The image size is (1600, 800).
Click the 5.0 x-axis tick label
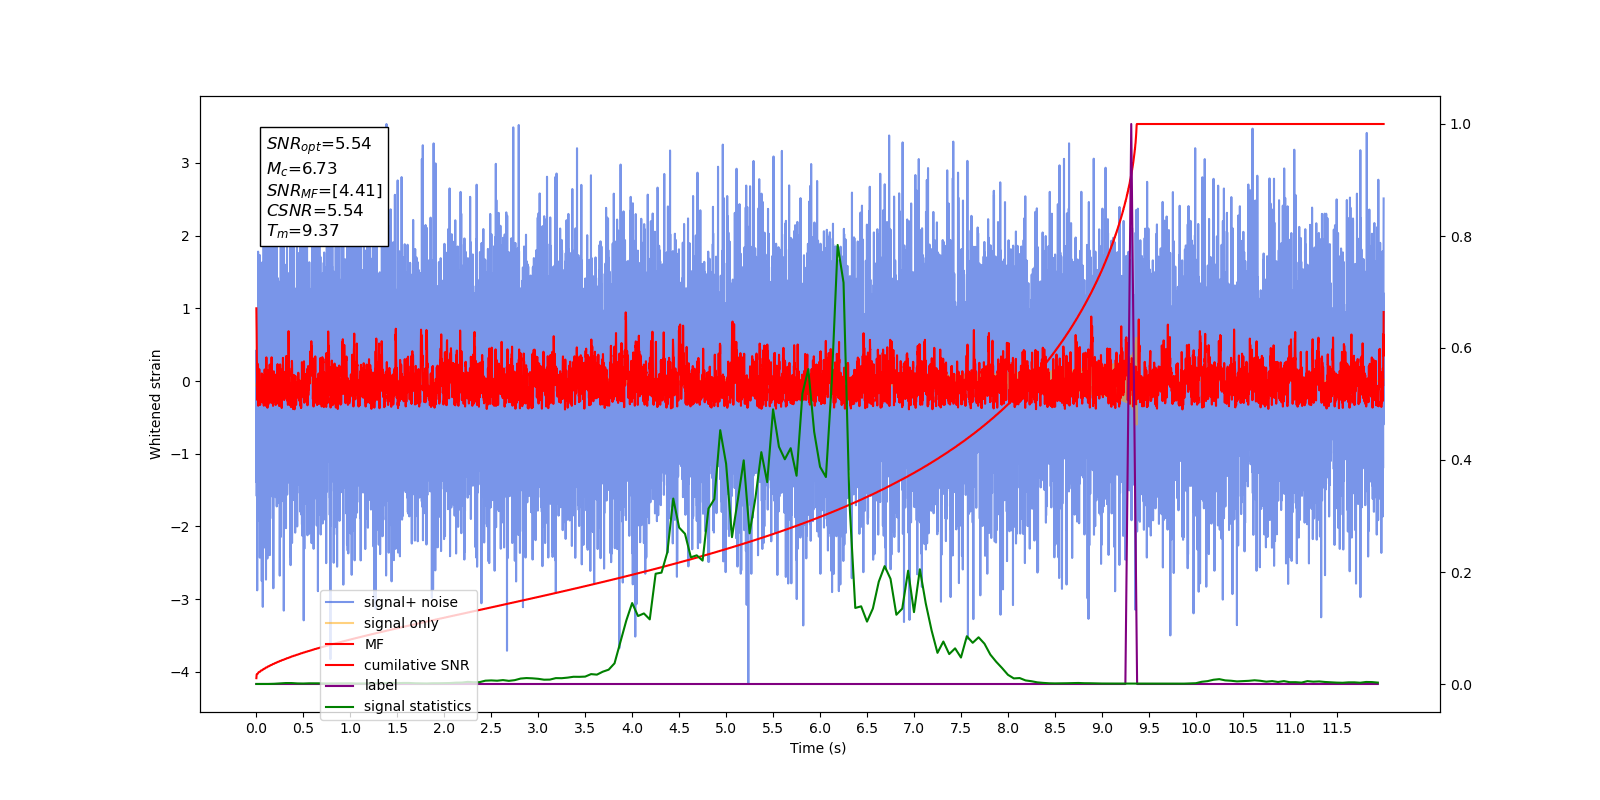tap(726, 728)
